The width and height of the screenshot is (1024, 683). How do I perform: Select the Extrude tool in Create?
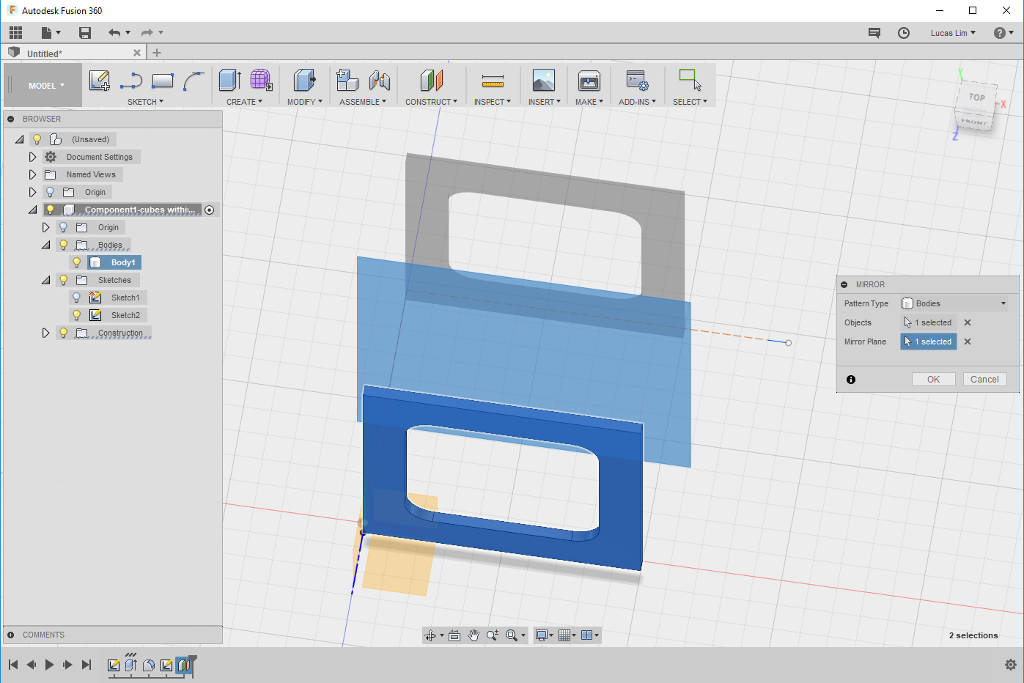(x=229, y=81)
